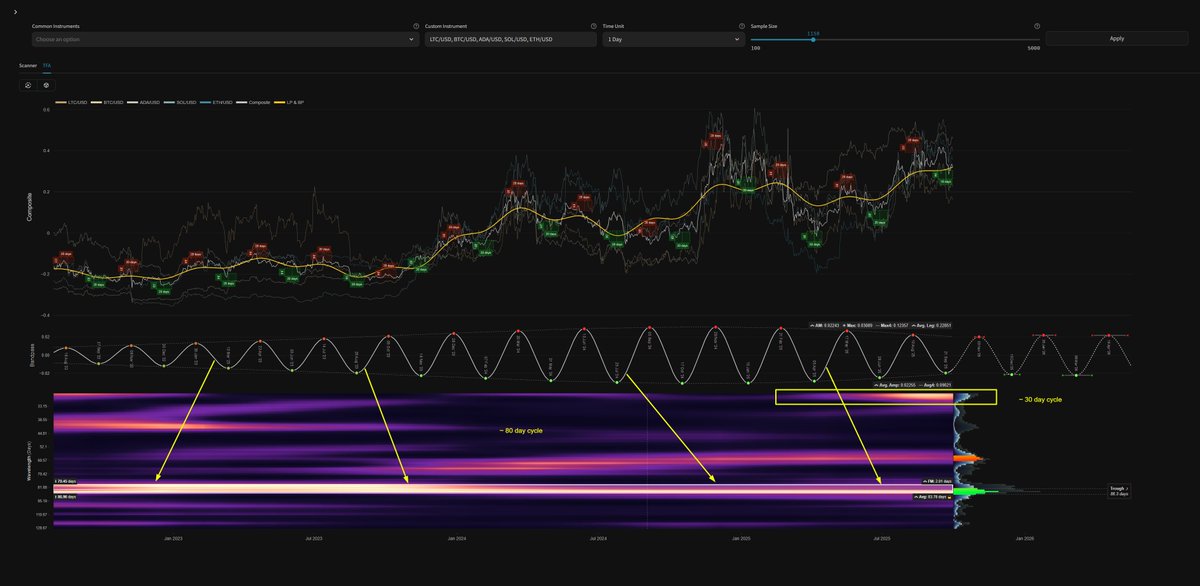Toggle the SOL/USD legend series
Screen dimensions: 1200x586
(x=182, y=102)
